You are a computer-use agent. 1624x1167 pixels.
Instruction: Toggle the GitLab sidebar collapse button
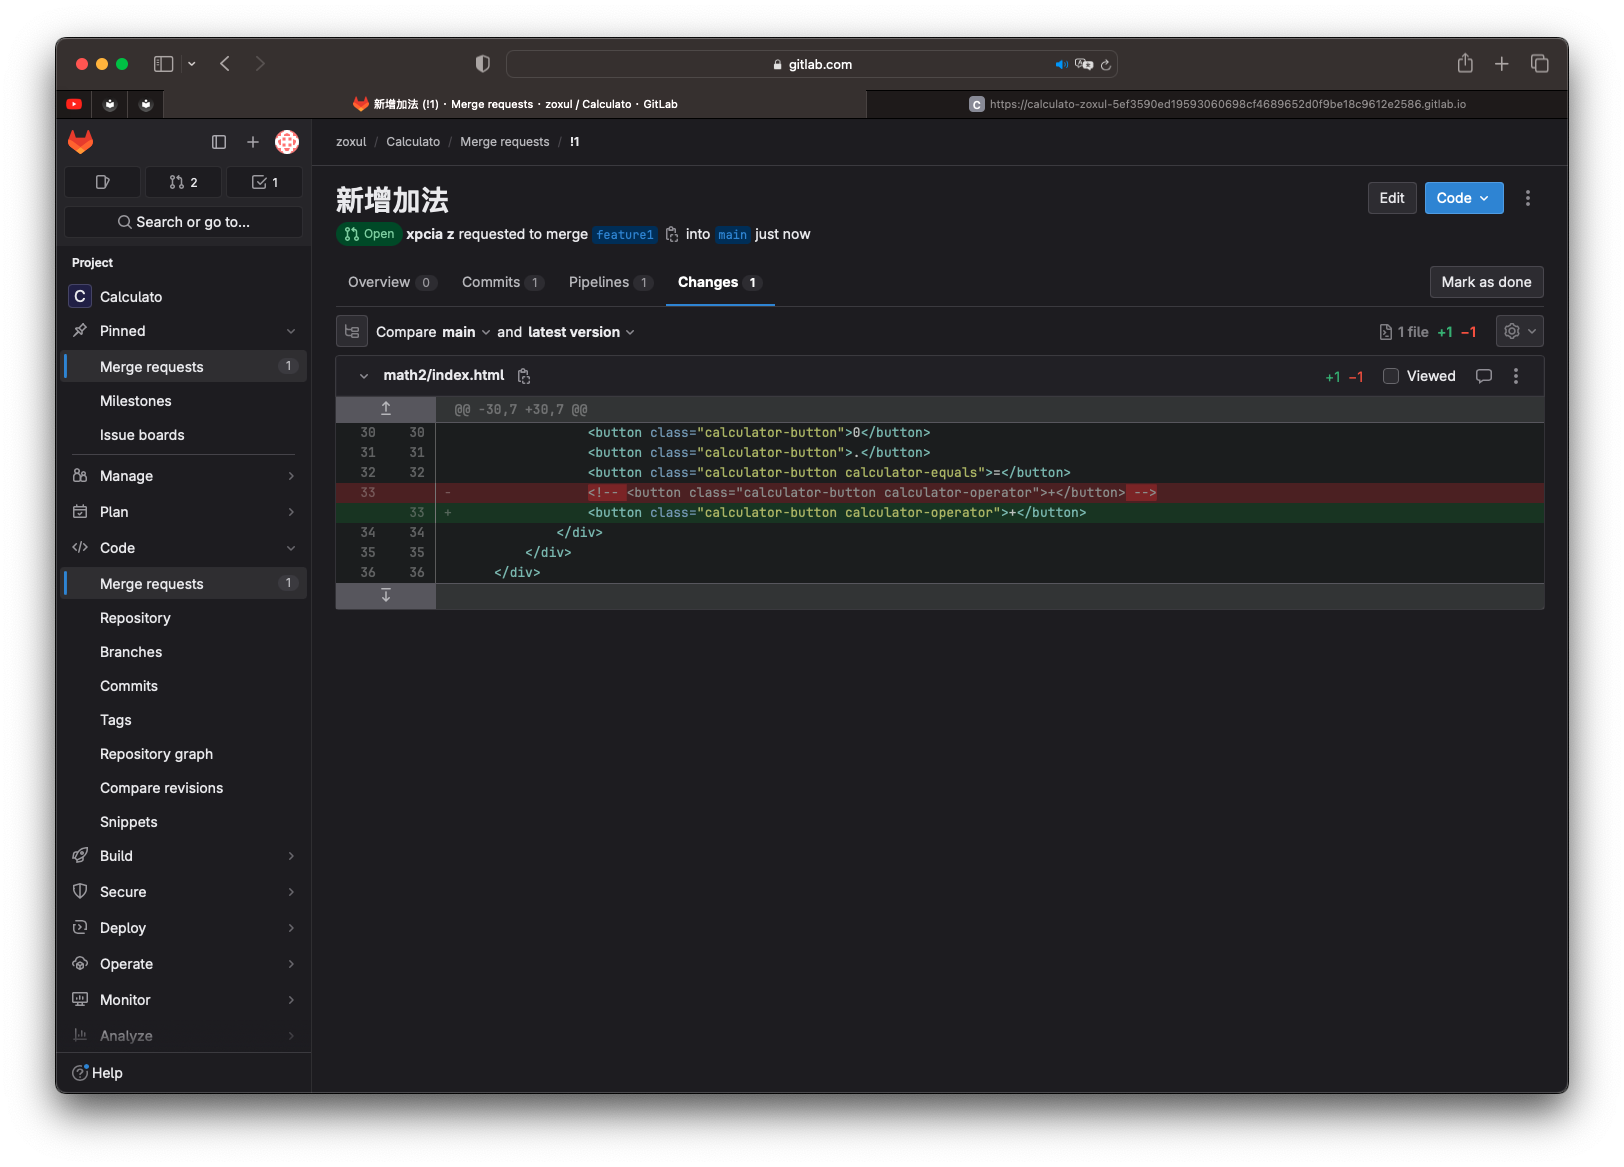(x=219, y=142)
